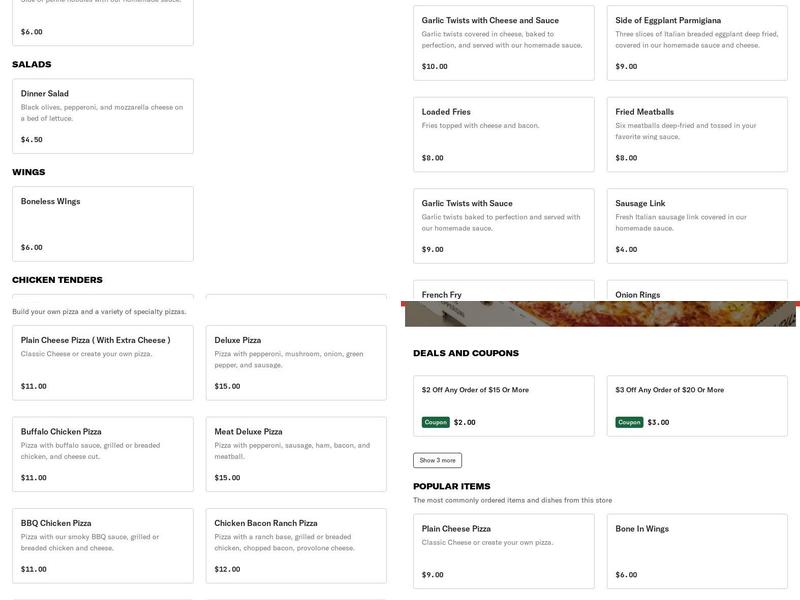The width and height of the screenshot is (800, 600).
Task: Pick the Side of Eggplant Parmigiana
Action: (697, 43)
